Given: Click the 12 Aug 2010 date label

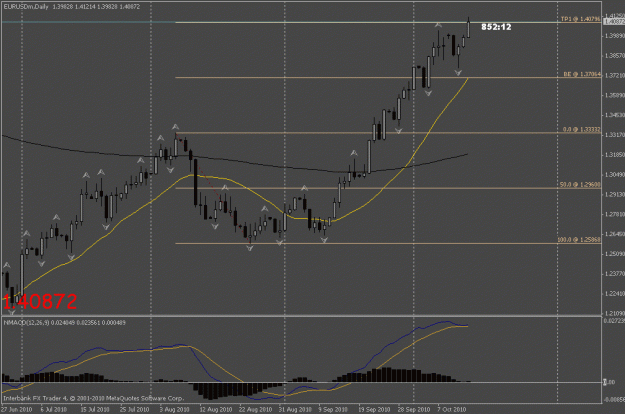Looking at the screenshot, I should tap(216, 409).
